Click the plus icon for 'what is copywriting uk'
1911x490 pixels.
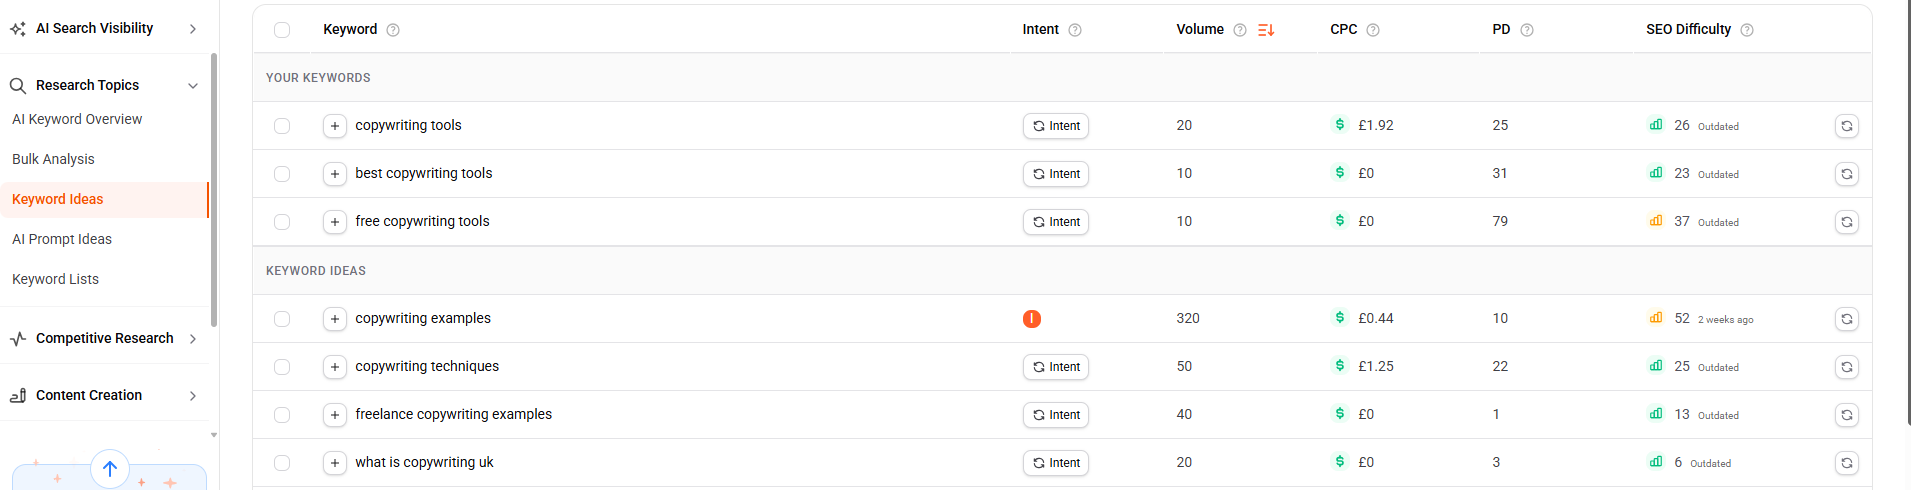(335, 463)
